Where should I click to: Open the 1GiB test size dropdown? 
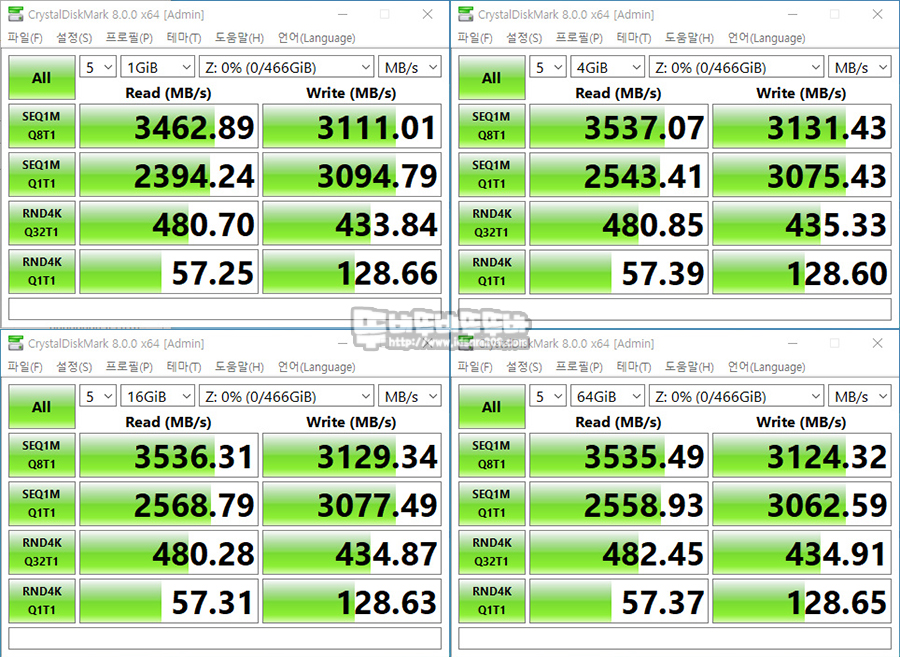click(x=158, y=67)
